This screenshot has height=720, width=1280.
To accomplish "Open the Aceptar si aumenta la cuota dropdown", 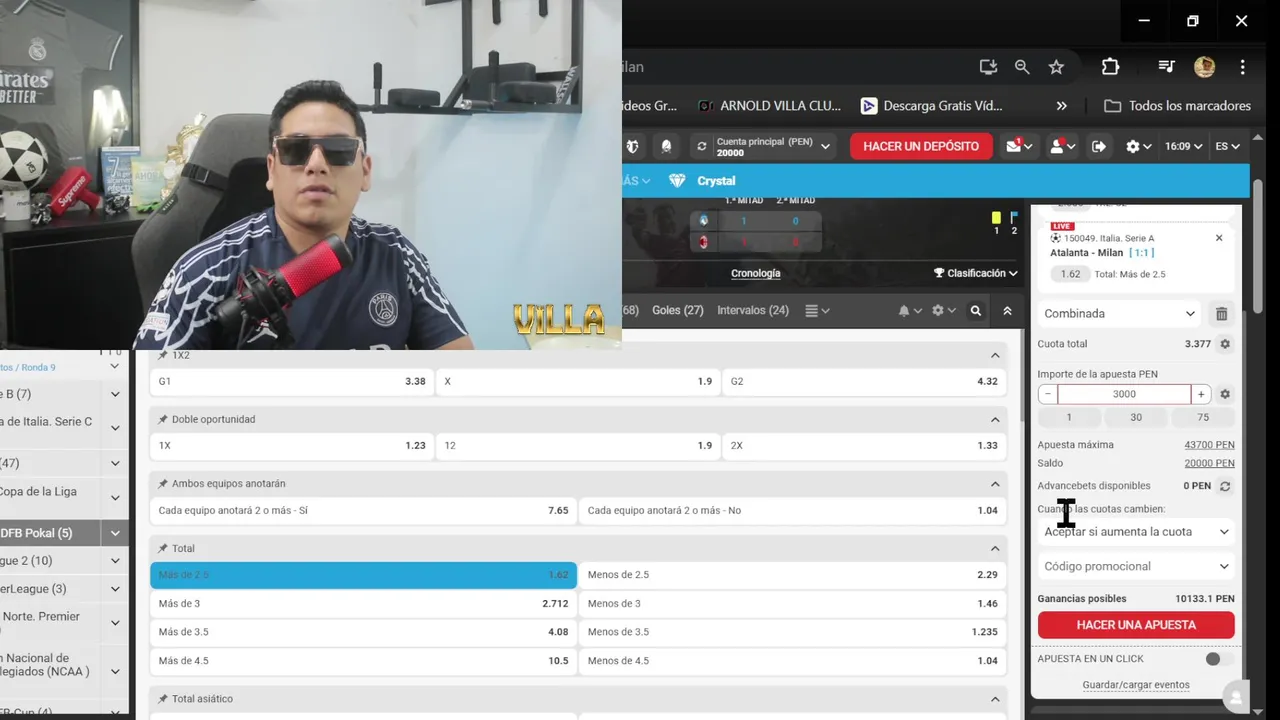I will [x=1136, y=532].
